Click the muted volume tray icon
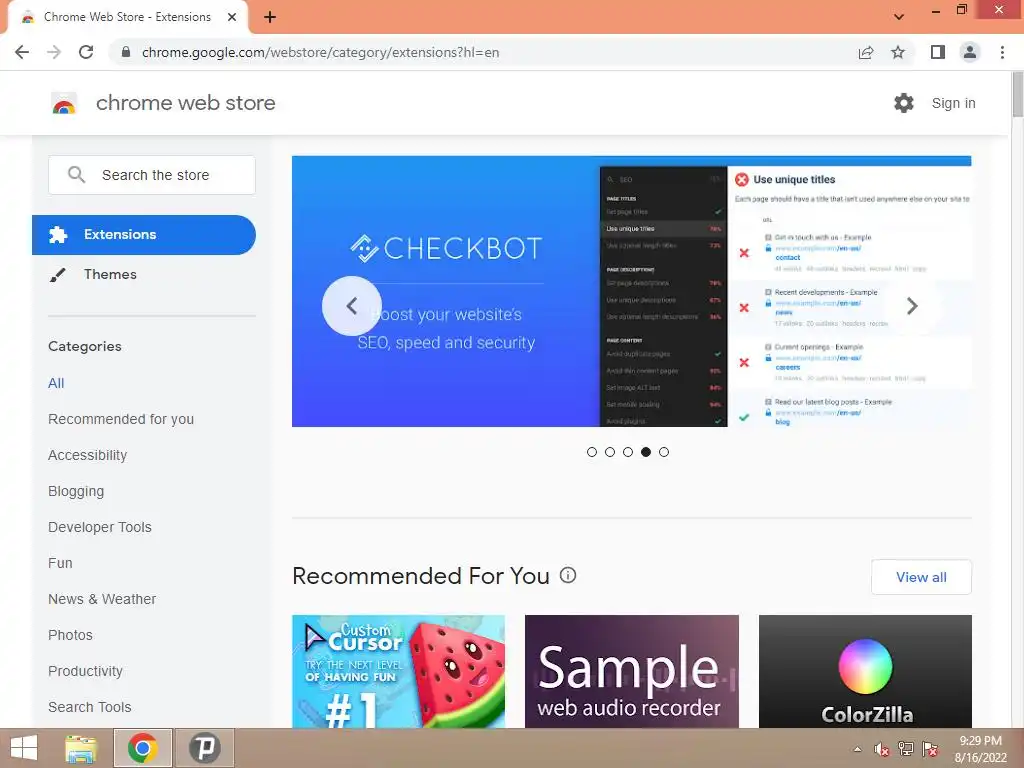Screen dimensions: 1024x768 [882, 749]
